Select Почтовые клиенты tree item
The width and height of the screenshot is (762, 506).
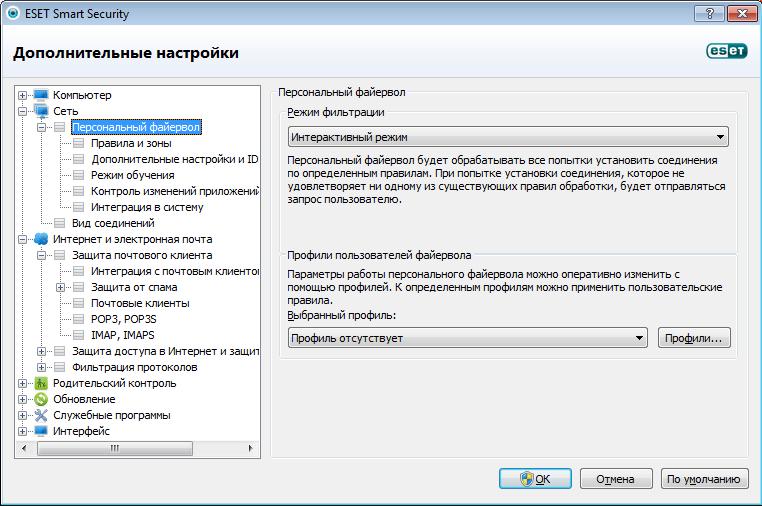tap(140, 303)
